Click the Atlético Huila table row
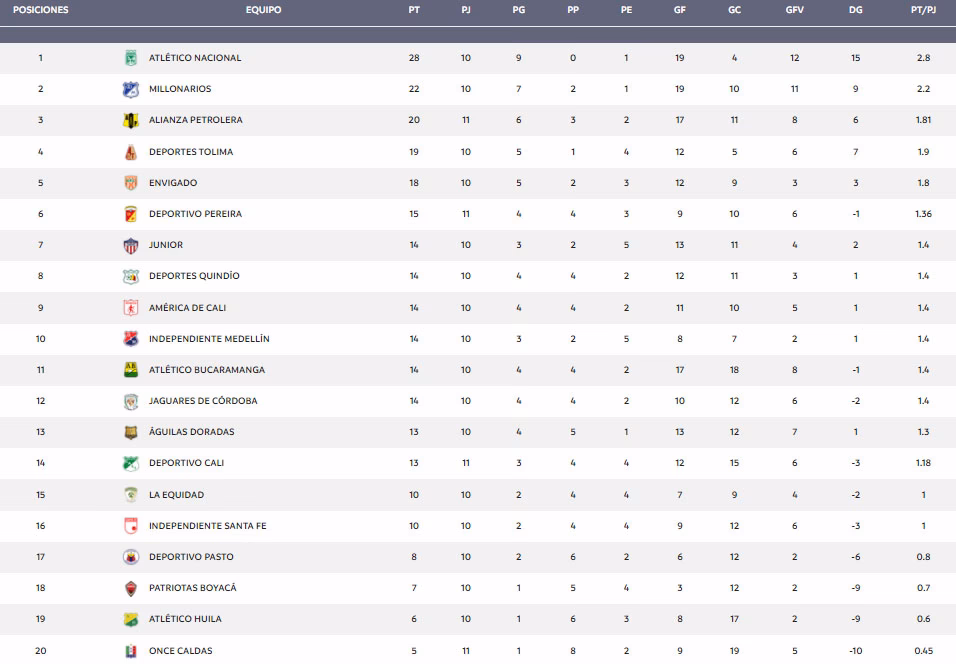The image size is (956, 664). 478,619
